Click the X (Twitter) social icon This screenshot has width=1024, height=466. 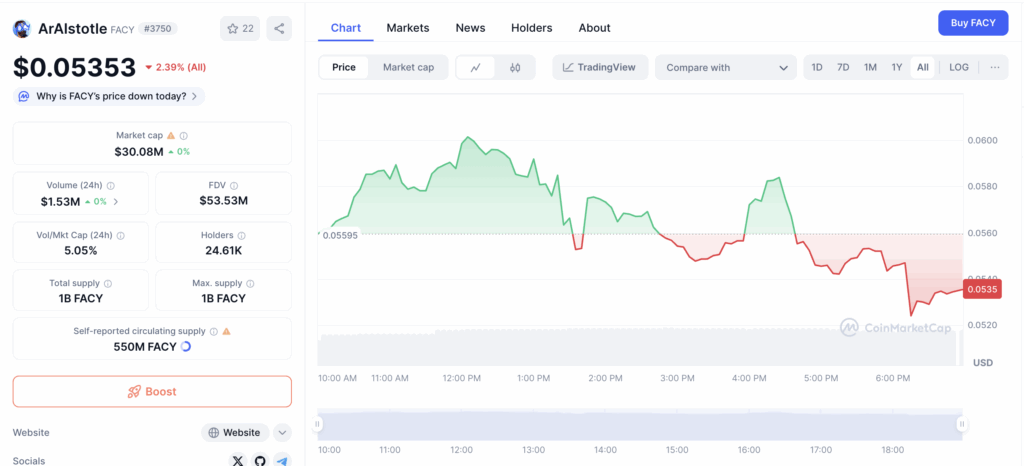click(x=237, y=460)
